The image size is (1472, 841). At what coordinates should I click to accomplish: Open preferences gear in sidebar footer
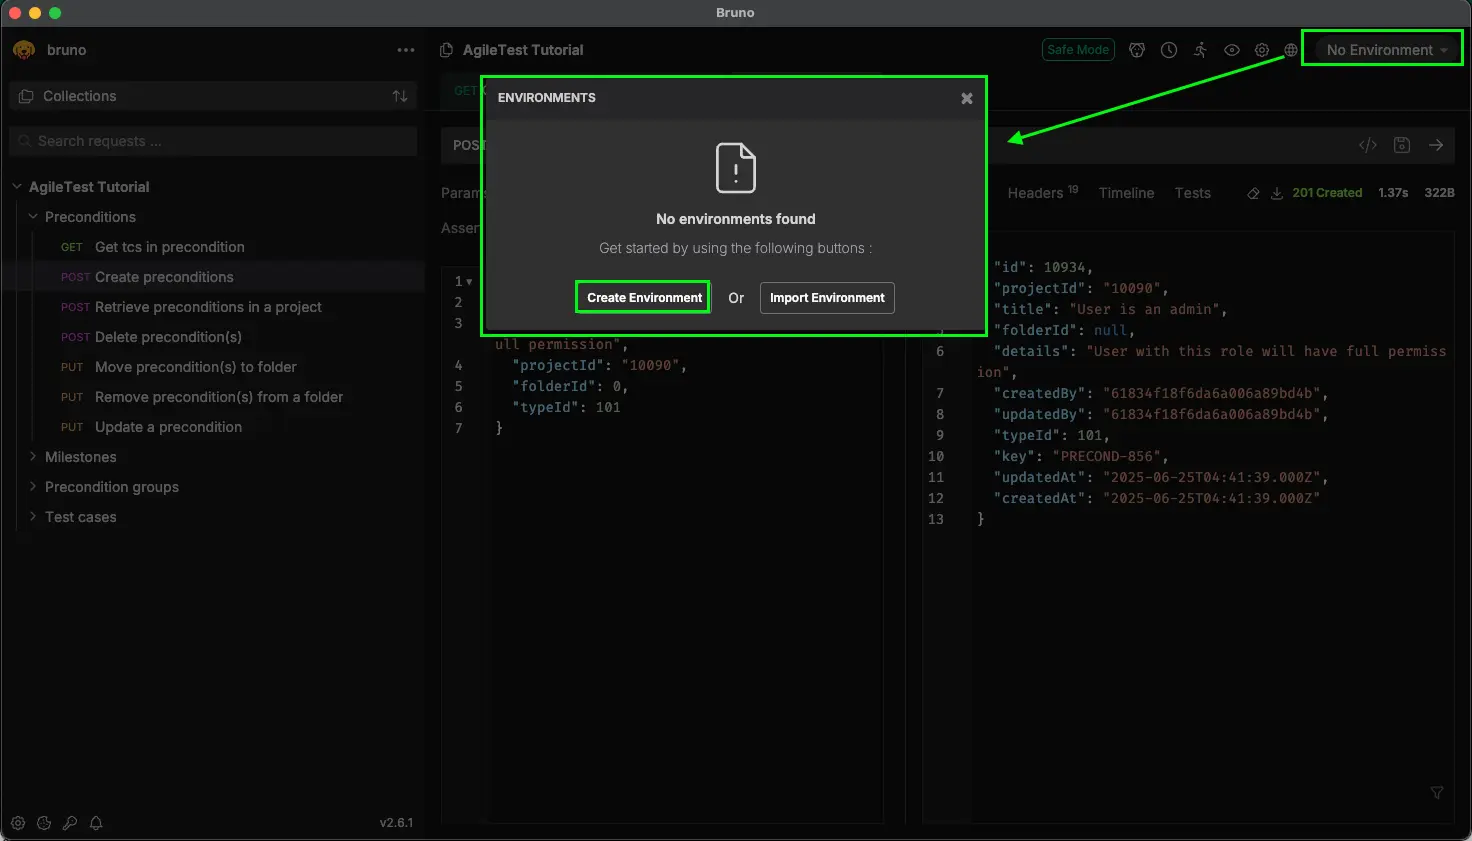point(18,823)
